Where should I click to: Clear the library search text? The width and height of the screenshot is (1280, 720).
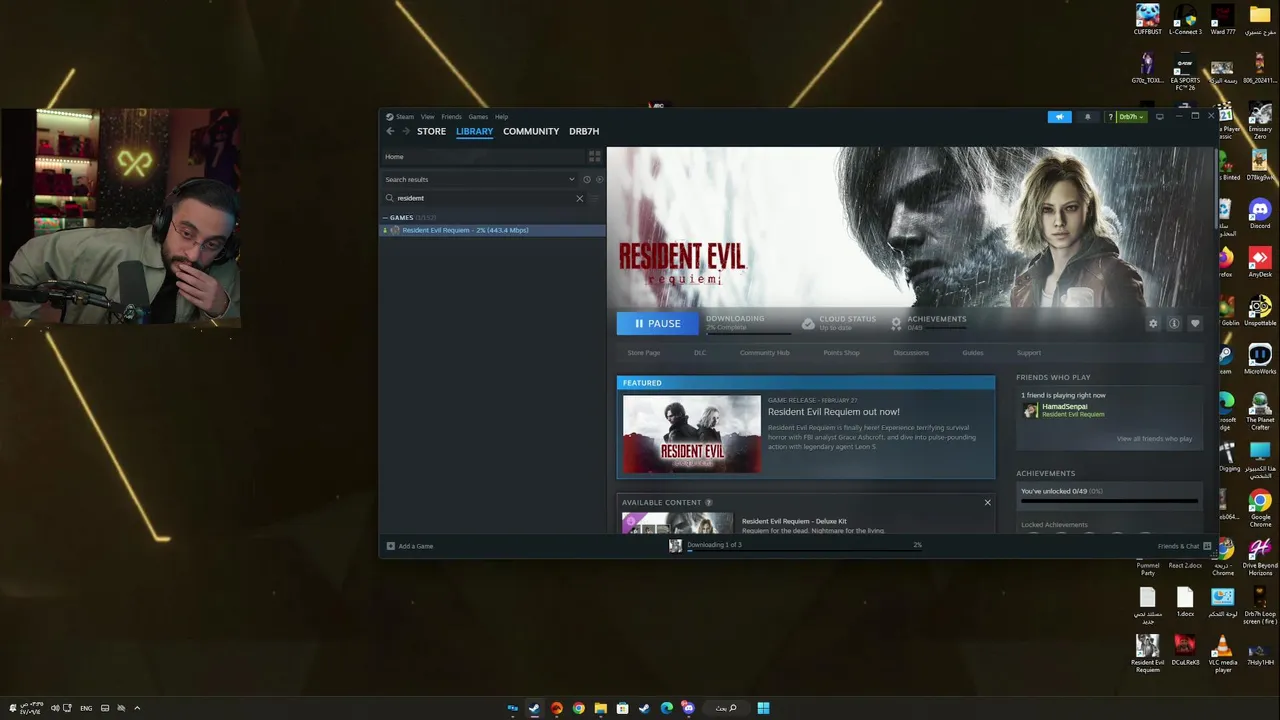point(579,198)
